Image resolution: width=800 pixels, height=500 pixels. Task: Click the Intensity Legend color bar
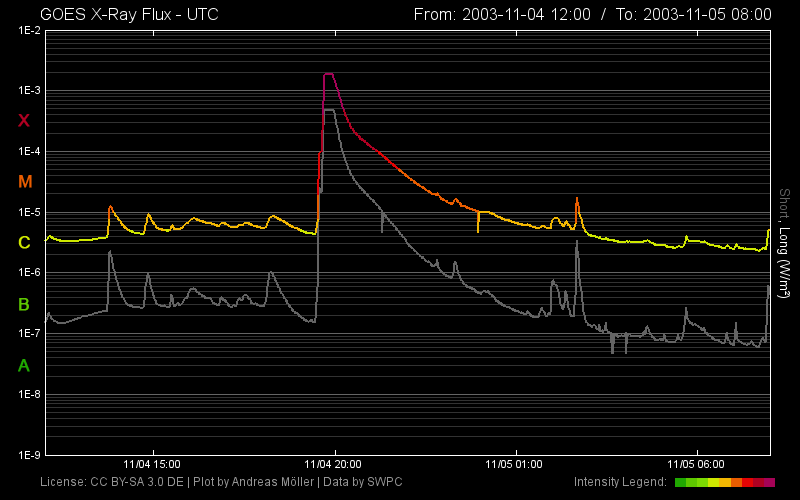click(x=724, y=482)
